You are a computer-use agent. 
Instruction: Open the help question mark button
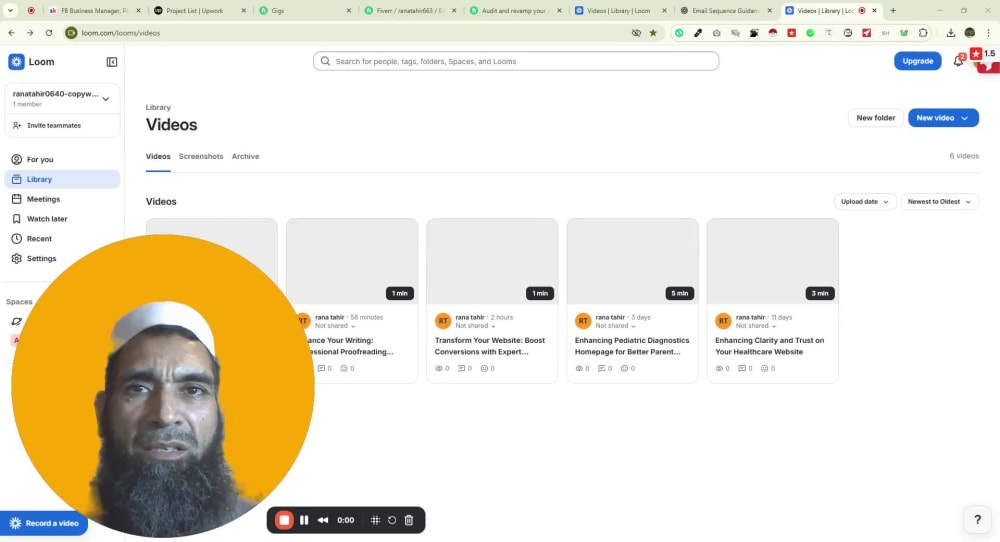977,519
